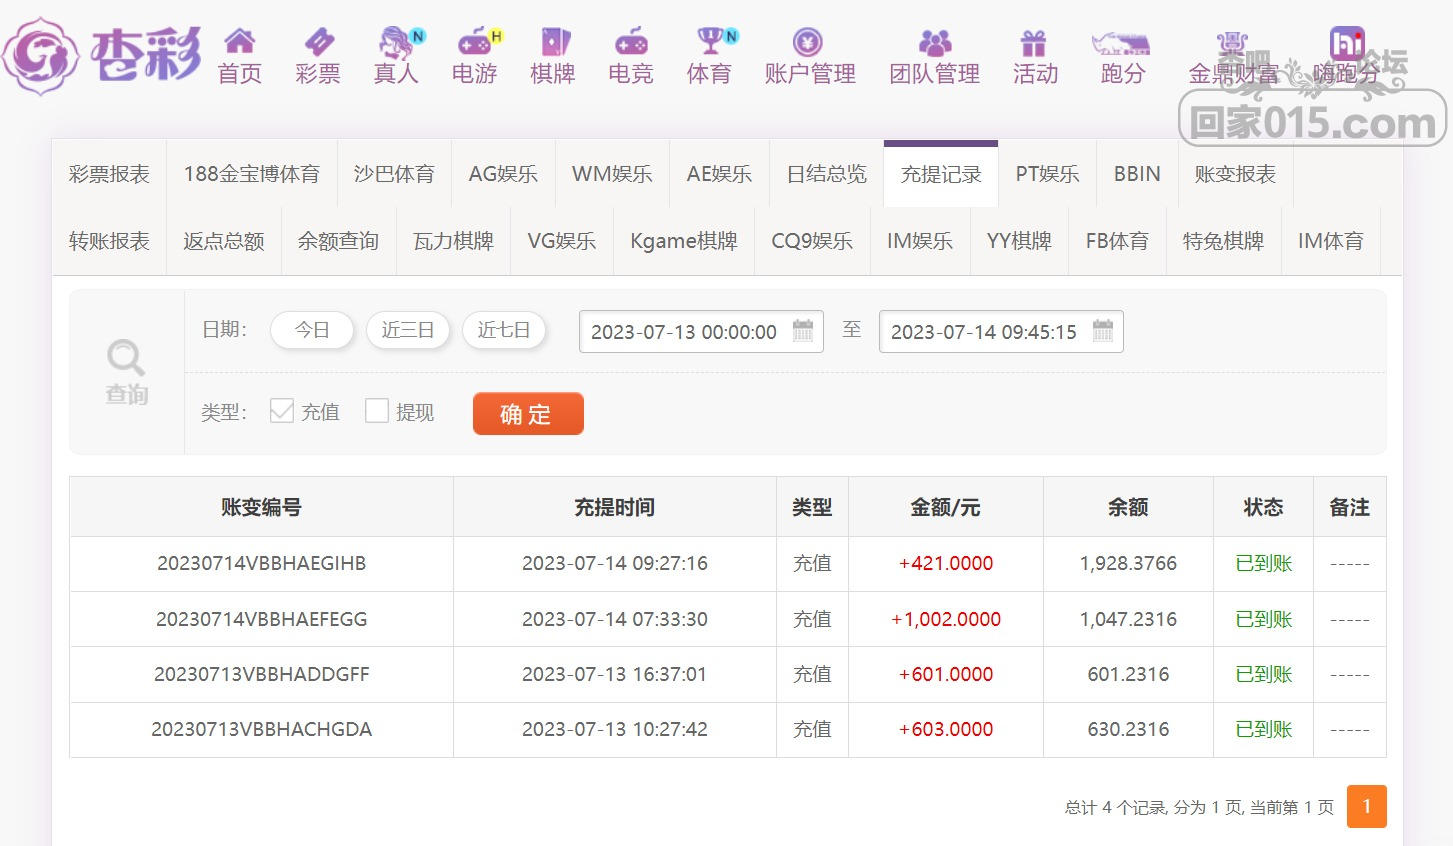
Task: Enable the 提现 type checkbox
Action: coord(377,411)
